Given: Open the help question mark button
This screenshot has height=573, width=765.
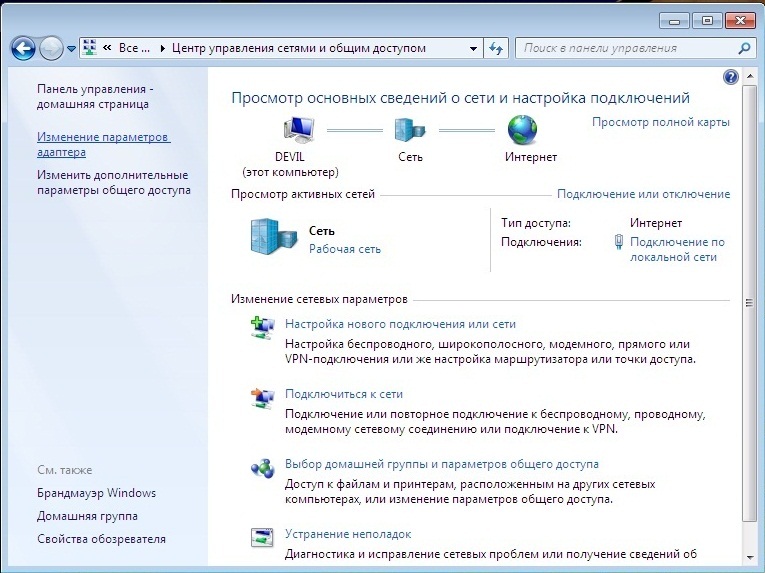Looking at the screenshot, I should (x=730, y=77).
